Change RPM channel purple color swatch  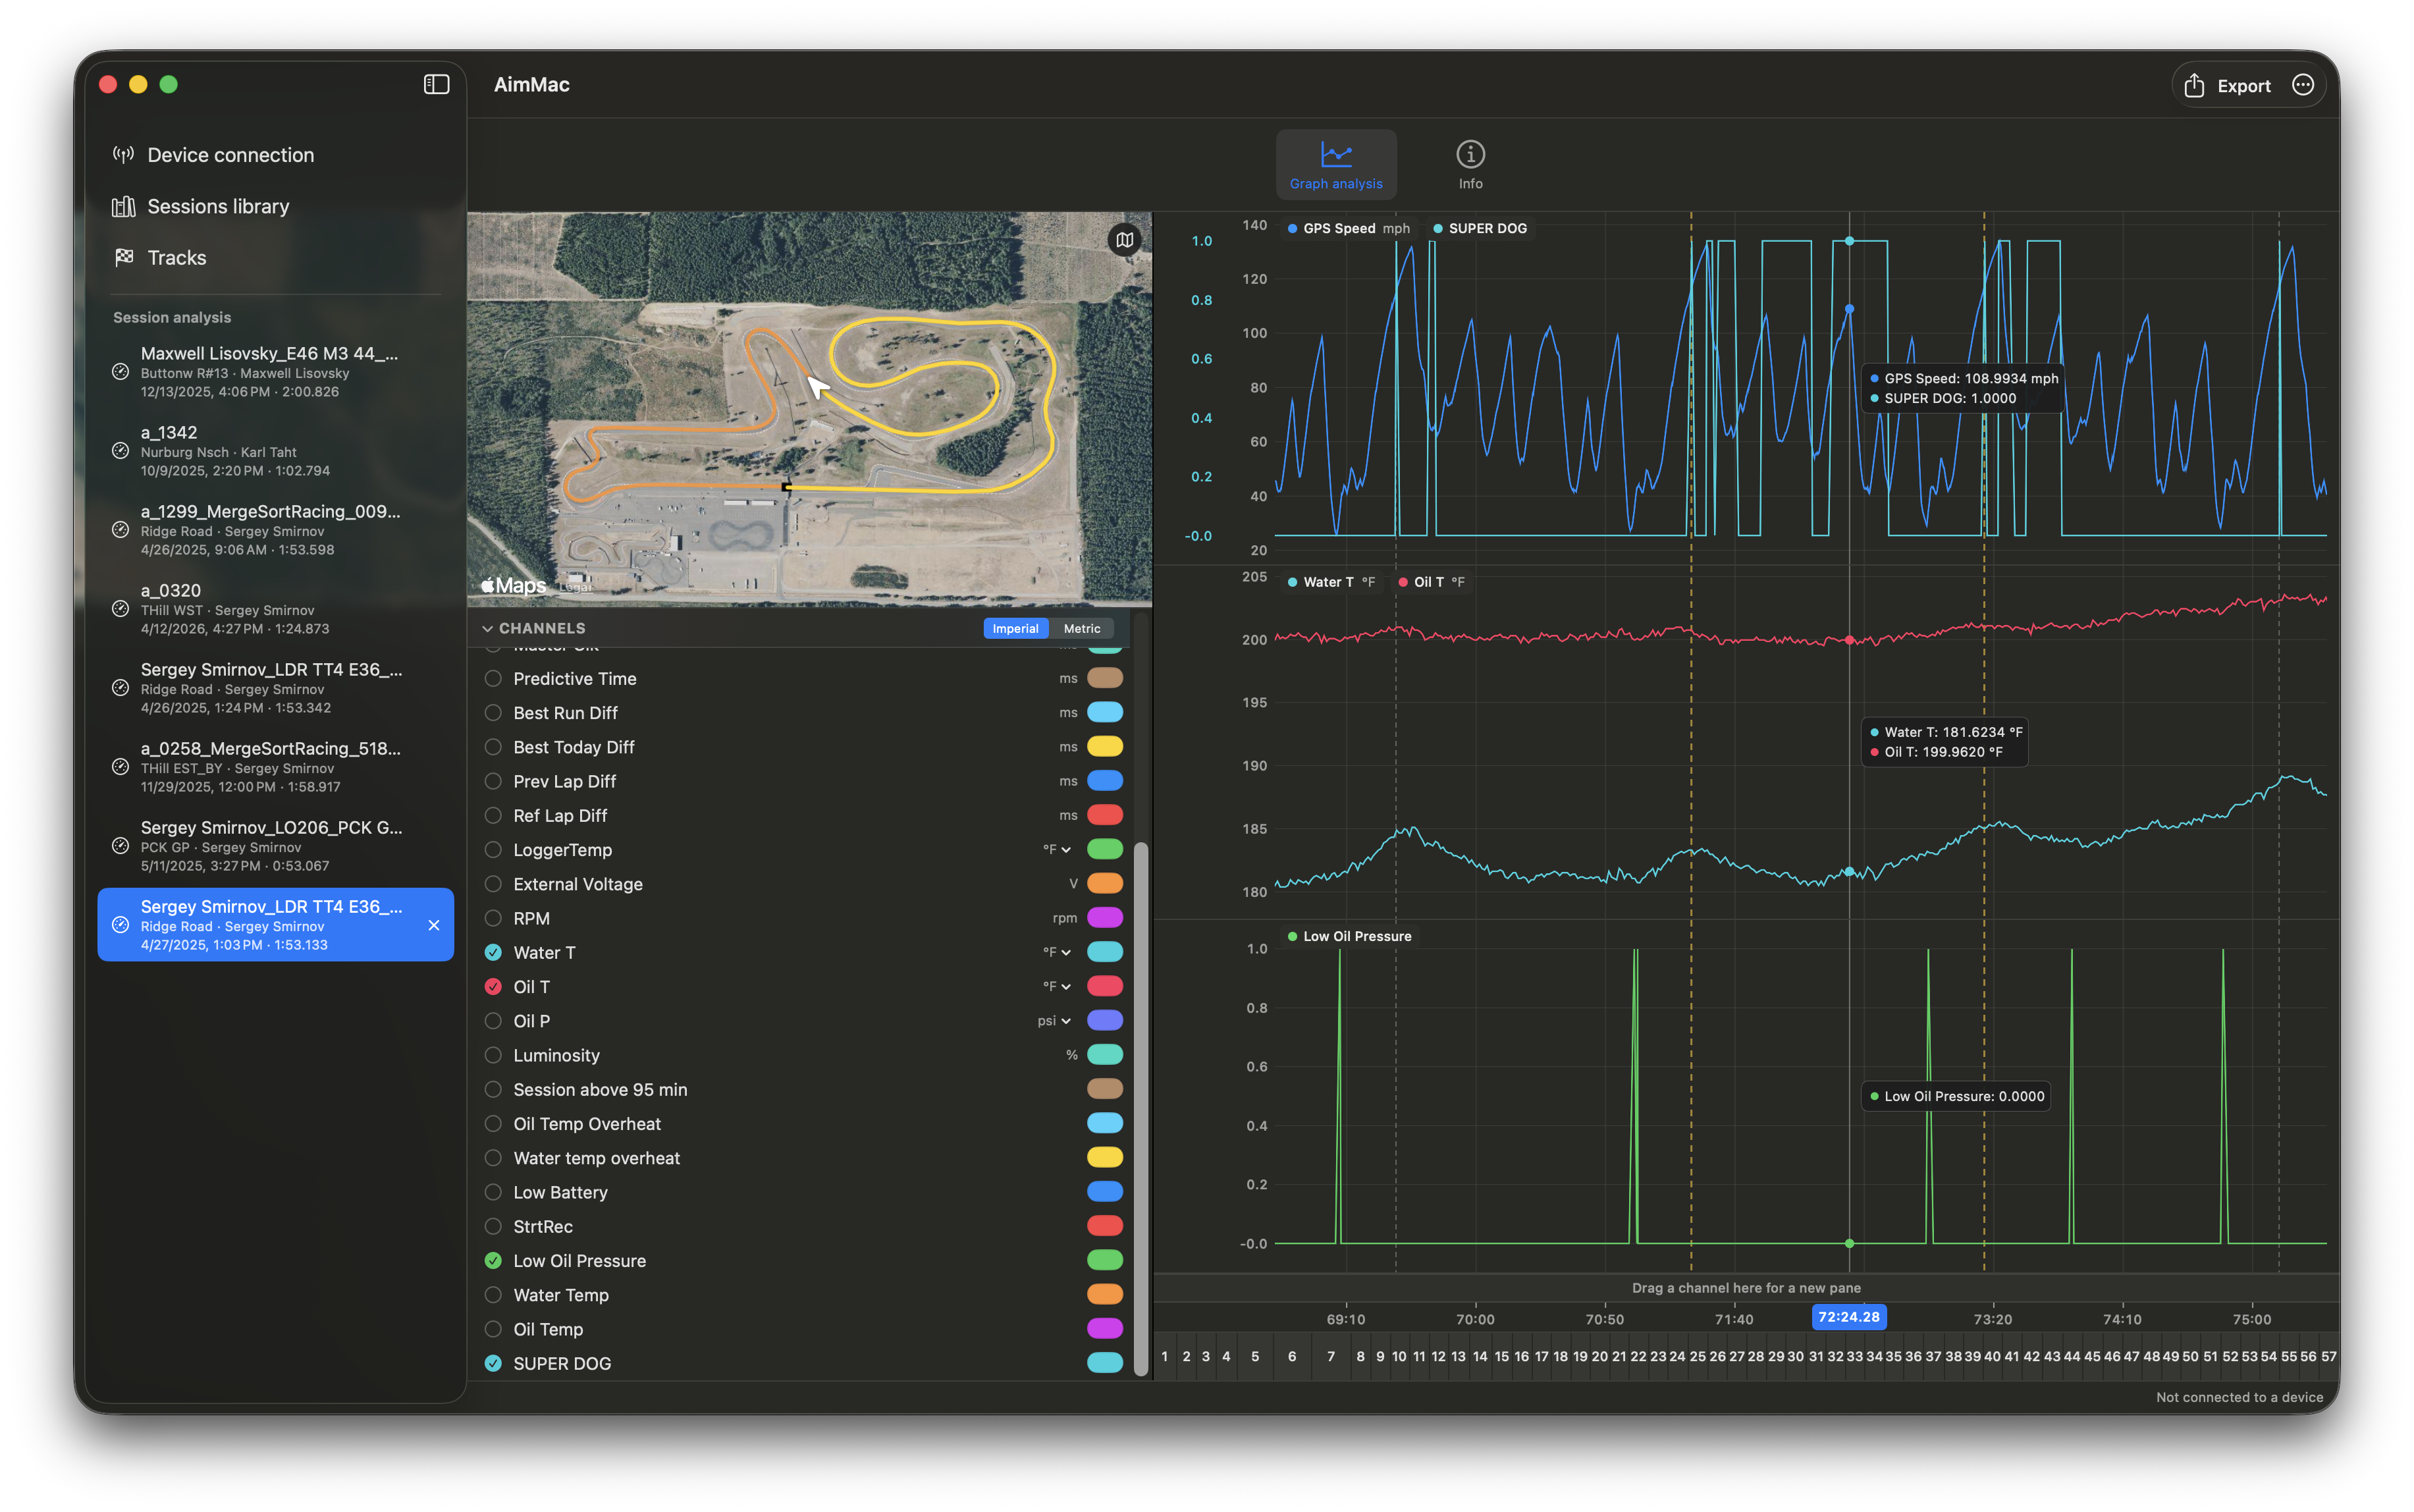pos(1105,917)
